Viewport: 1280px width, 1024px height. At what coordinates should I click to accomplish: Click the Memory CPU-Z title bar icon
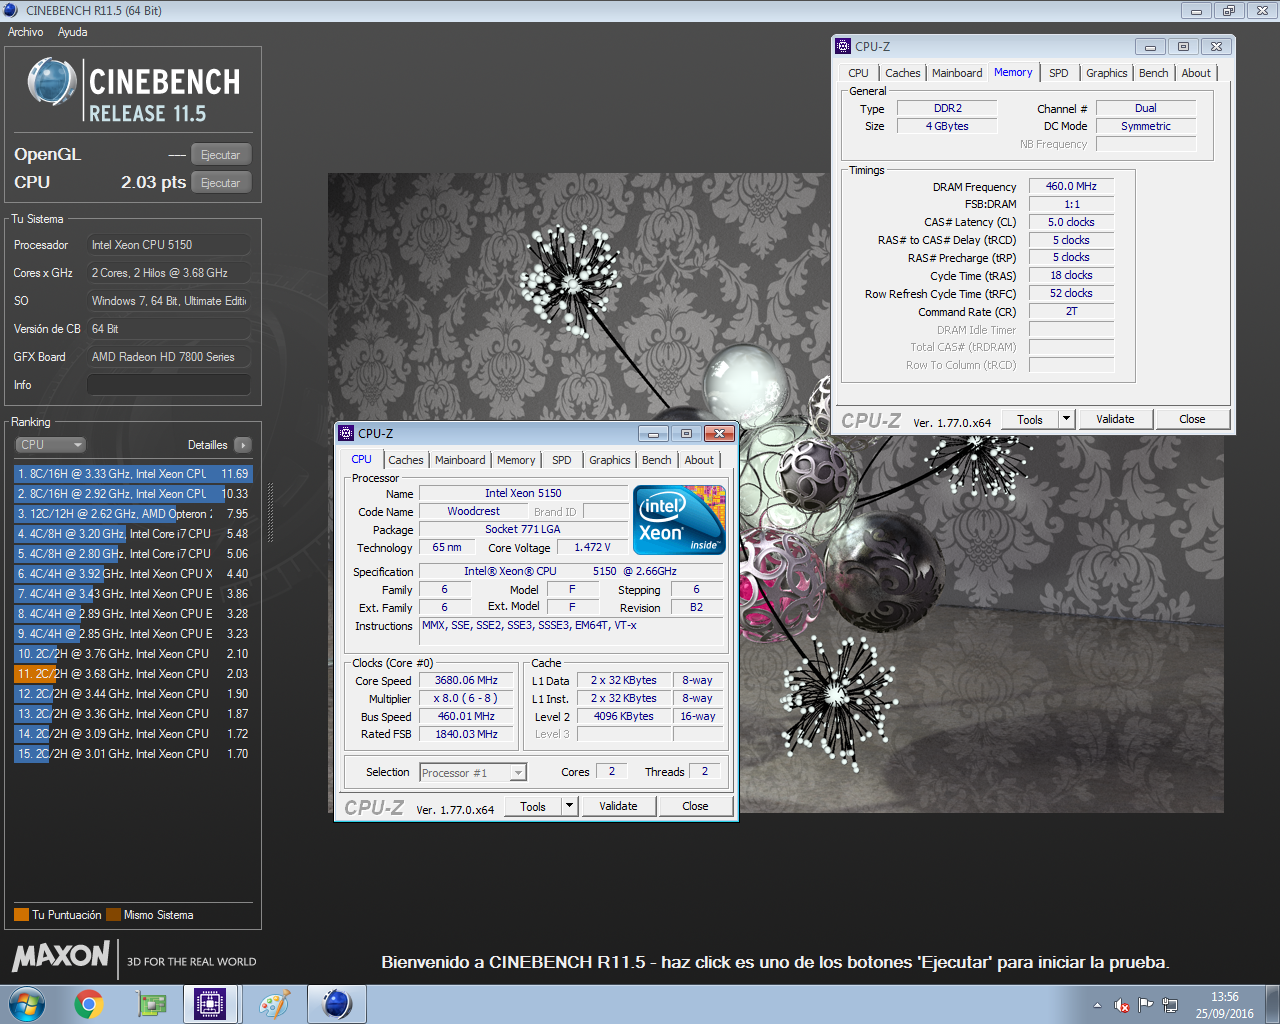coord(844,46)
